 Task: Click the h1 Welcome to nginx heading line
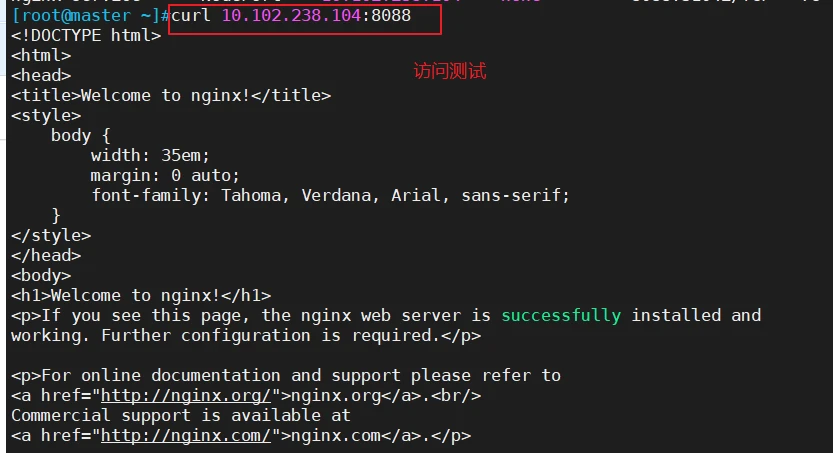coord(141,295)
